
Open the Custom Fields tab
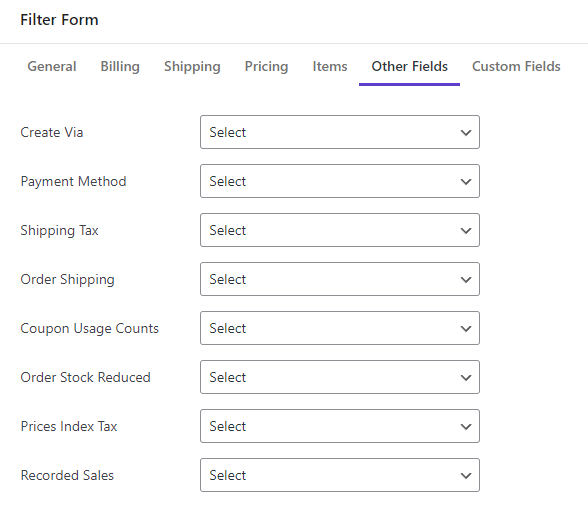(516, 66)
